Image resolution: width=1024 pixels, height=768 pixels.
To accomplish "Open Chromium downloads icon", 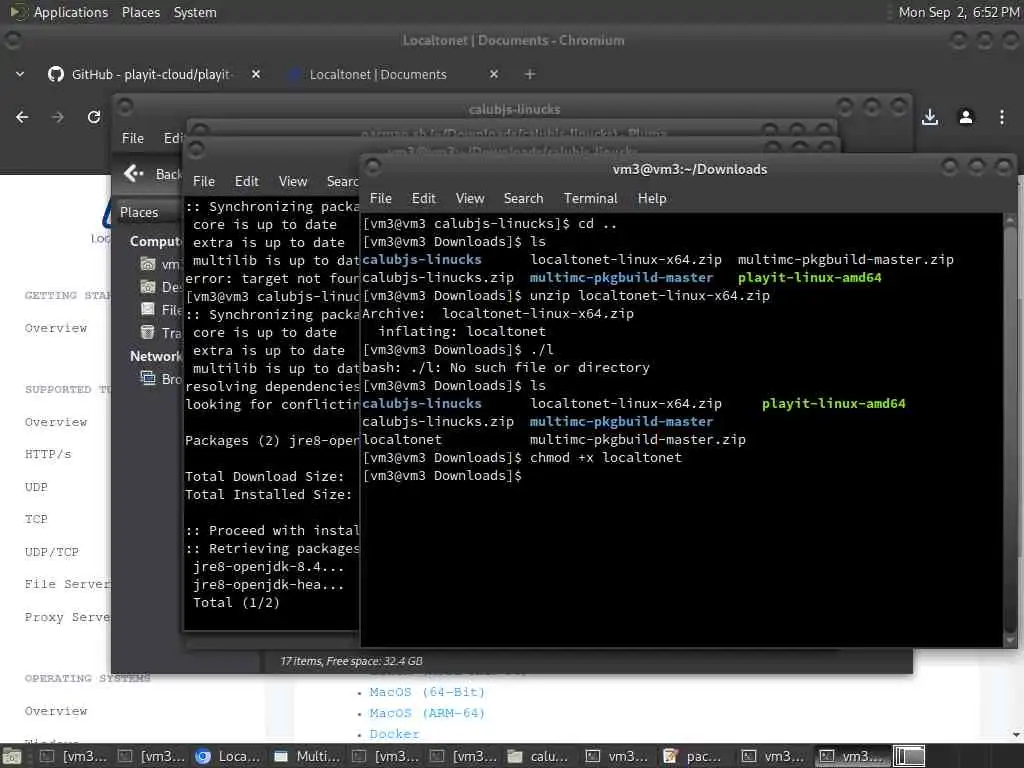I will [x=930, y=117].
